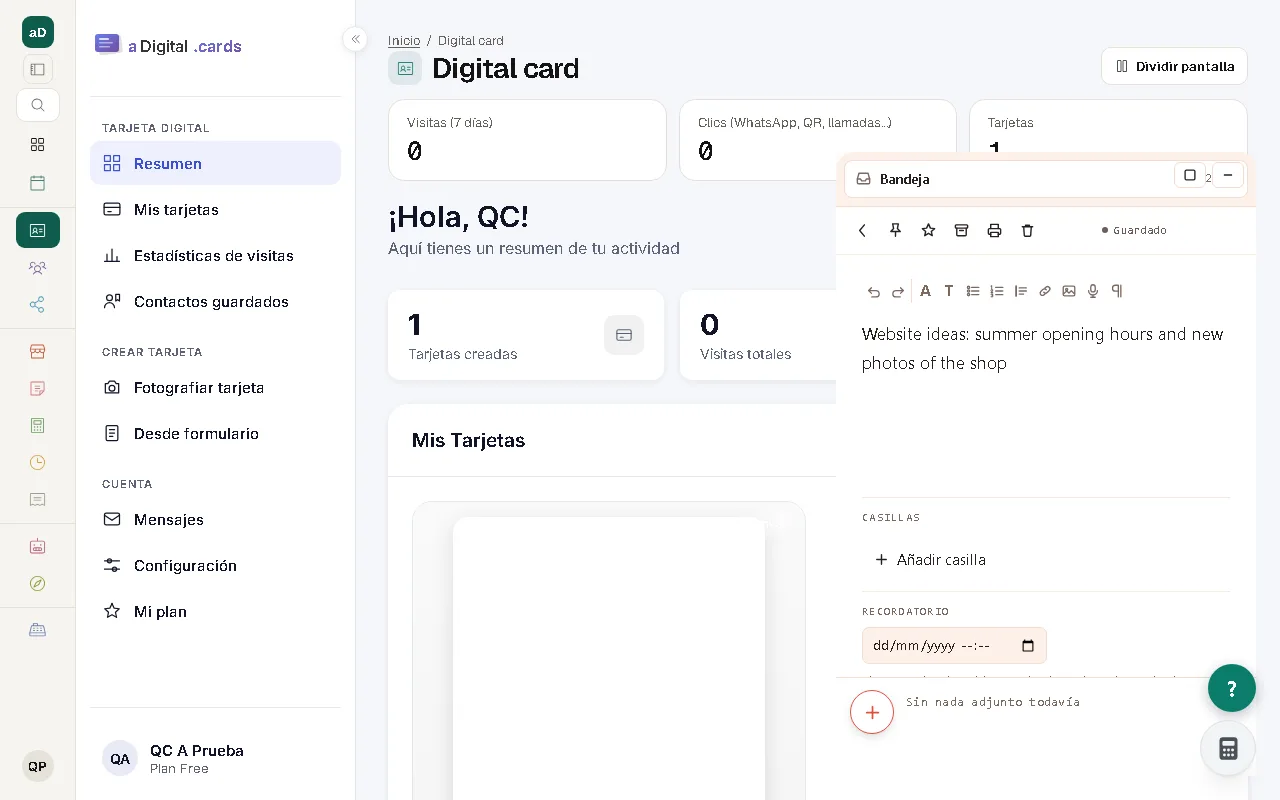Viewport: 1280px width, 800px height.
Task: Open the store icon in left rail
Action: point(38,351)
